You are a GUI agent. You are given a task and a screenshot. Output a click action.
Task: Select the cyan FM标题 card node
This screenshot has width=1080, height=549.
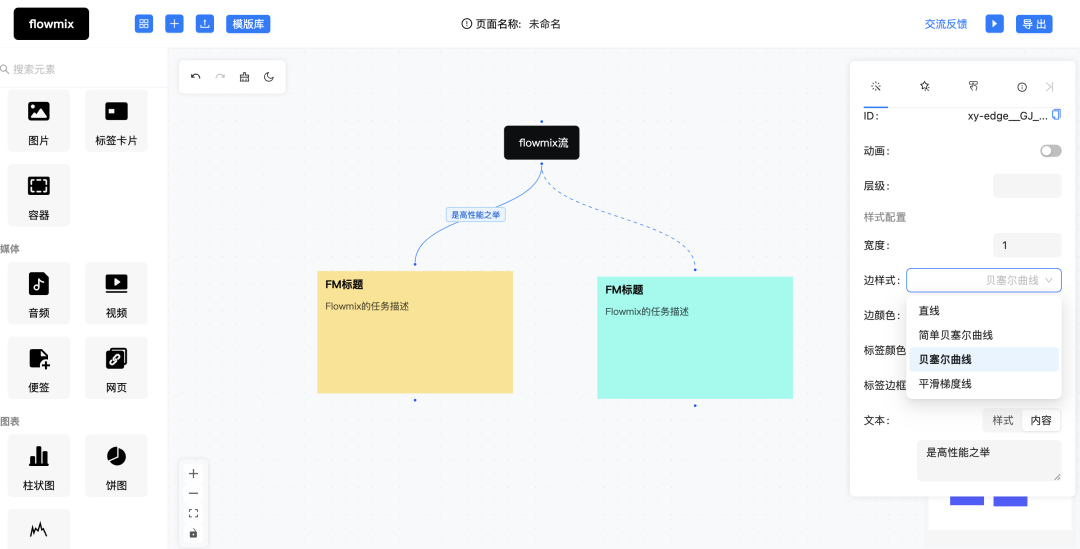695,338
